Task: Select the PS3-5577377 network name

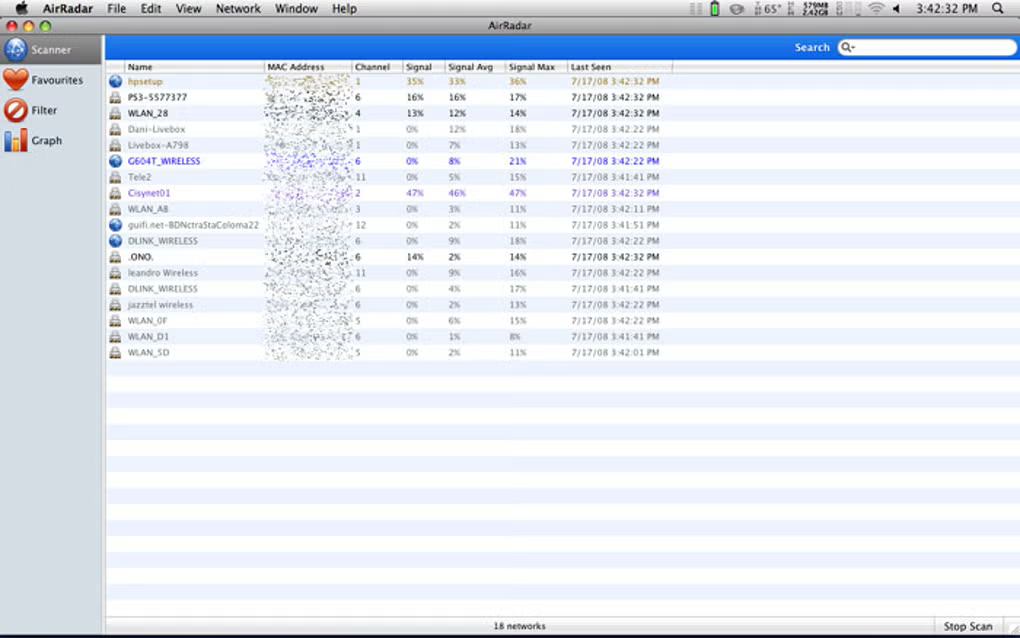Action: pyautogui.click(x=157, y=98)
